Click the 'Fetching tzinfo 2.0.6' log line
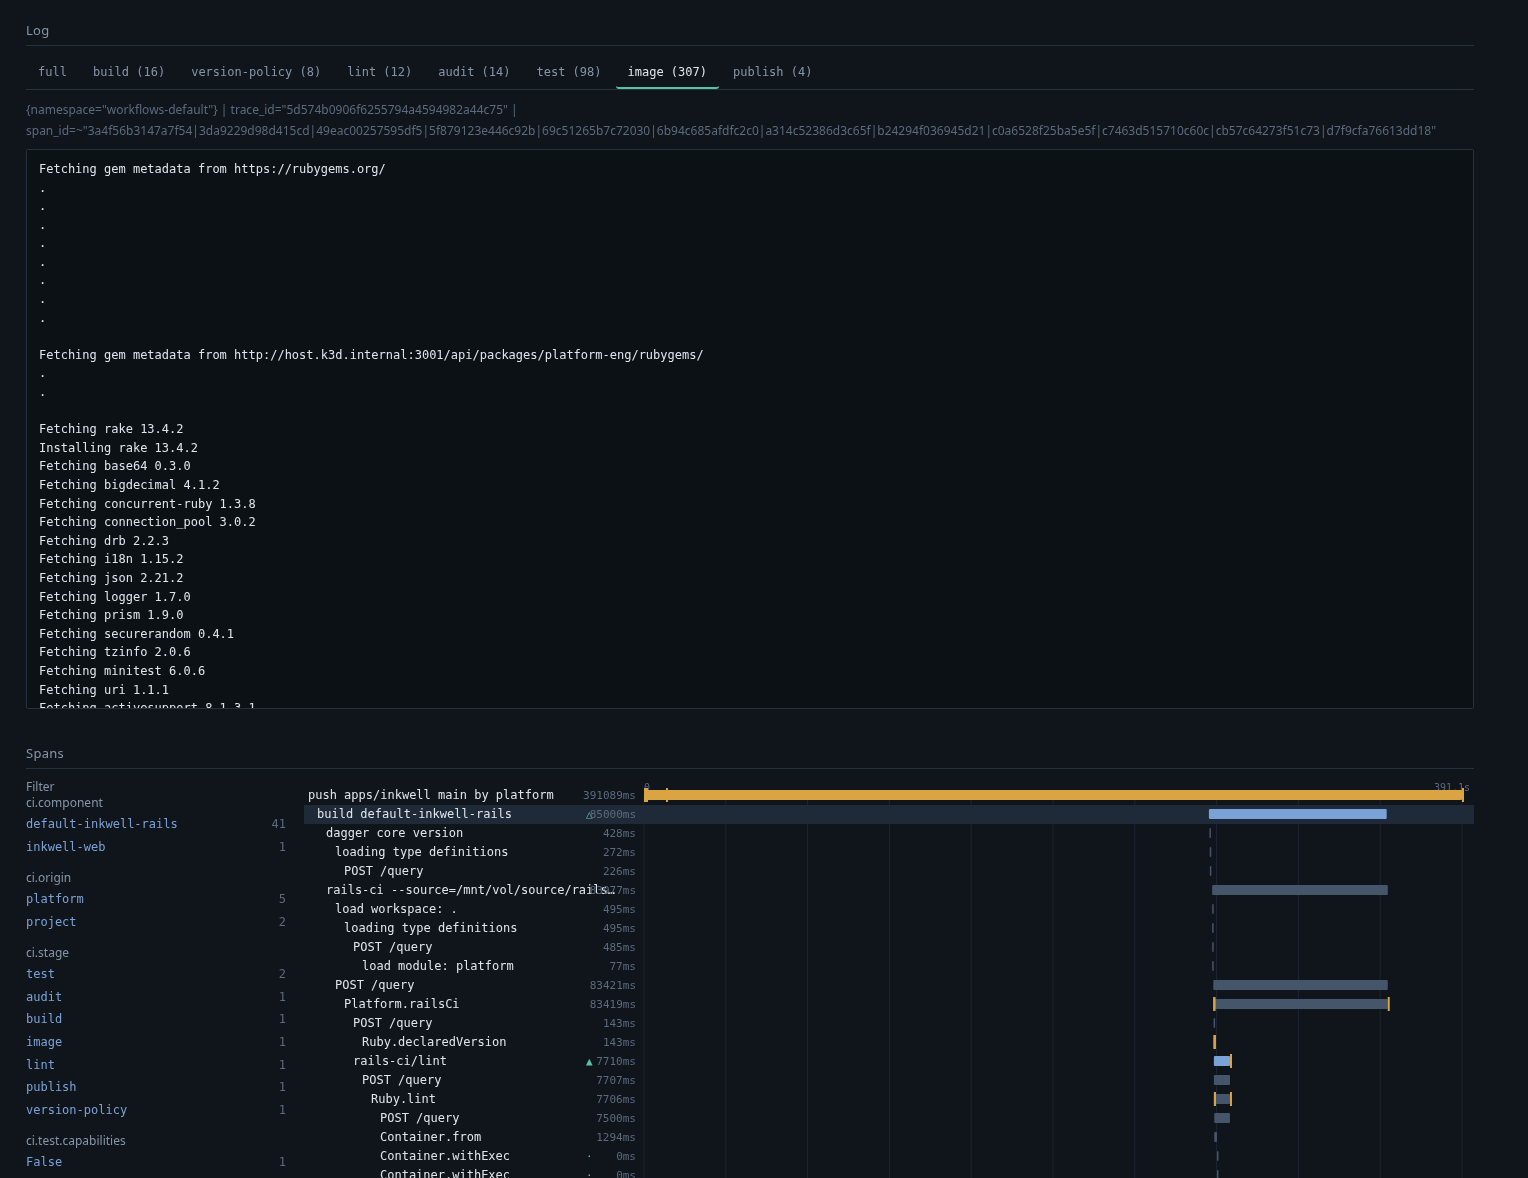Screen dimensions: 1528x1178 (x=115, y=652)
